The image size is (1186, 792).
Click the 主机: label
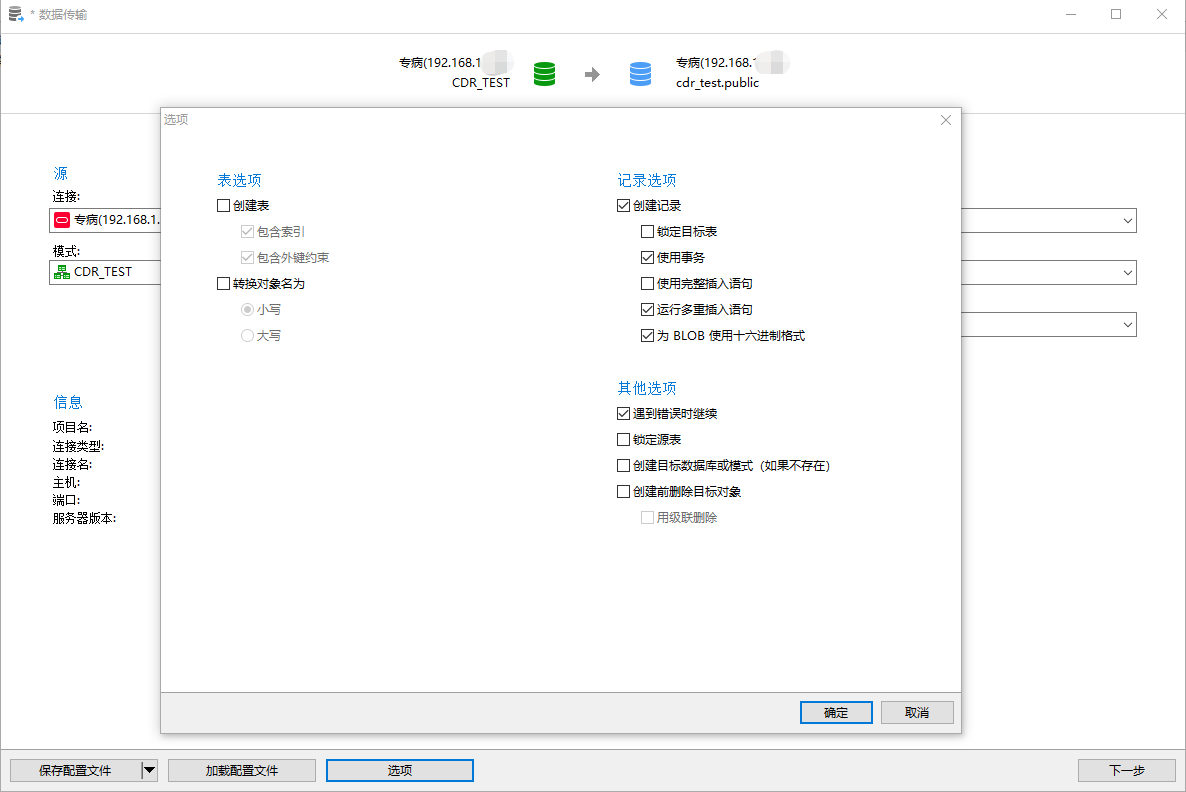click(x=66, y=482)
